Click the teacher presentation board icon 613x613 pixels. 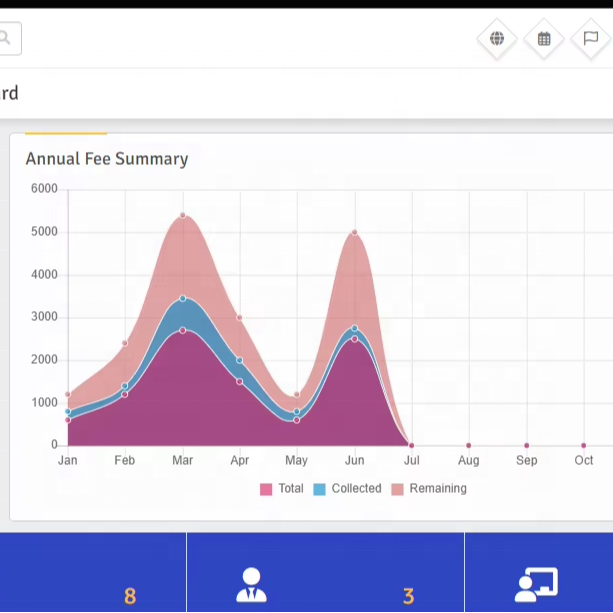(x=536, y=585)
